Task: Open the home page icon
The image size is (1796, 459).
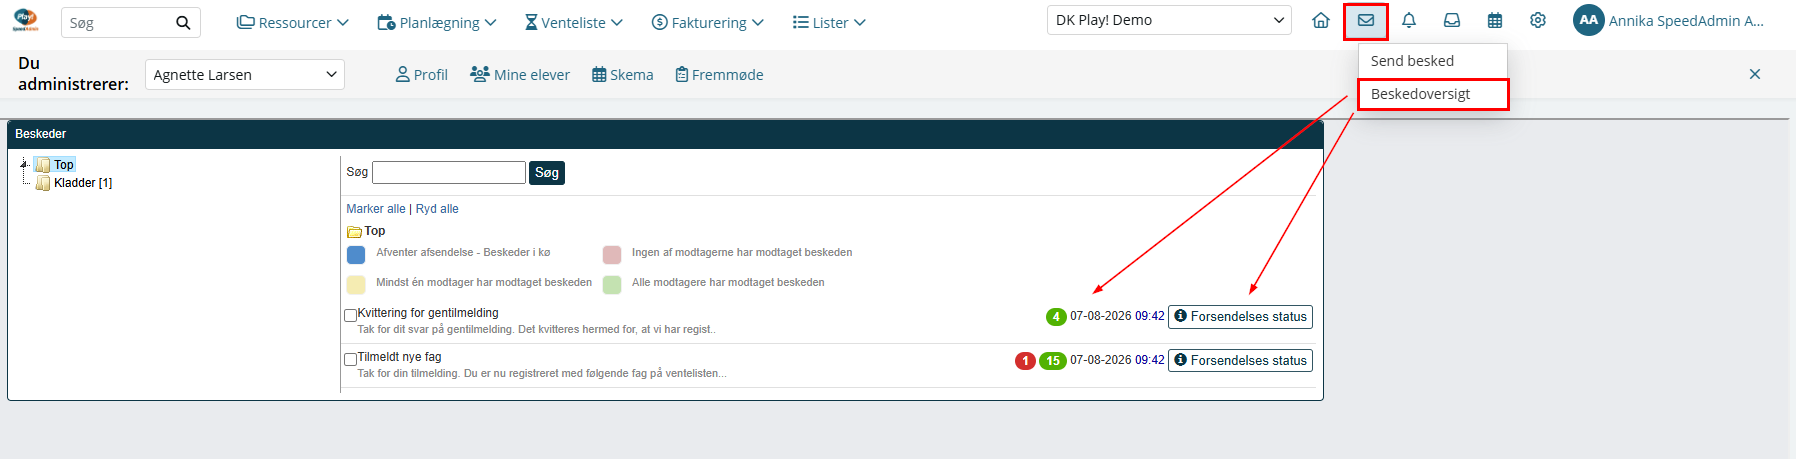Action: [x=1321, y=21]
